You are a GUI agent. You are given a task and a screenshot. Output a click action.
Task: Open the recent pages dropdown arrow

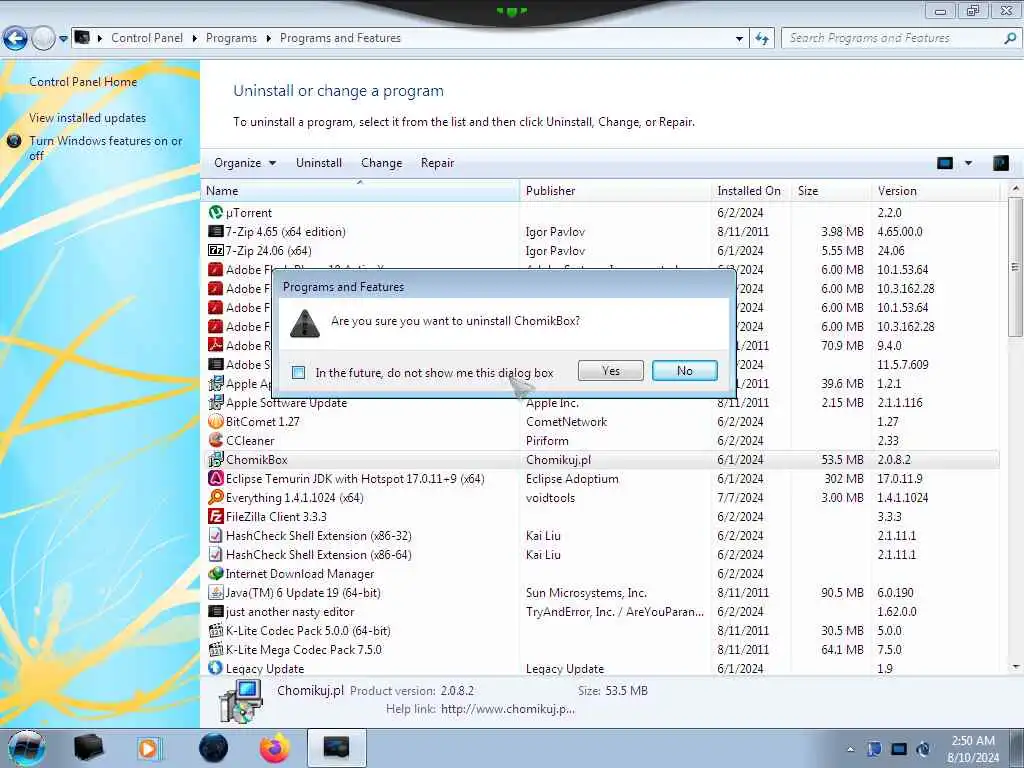coord(63,39)
